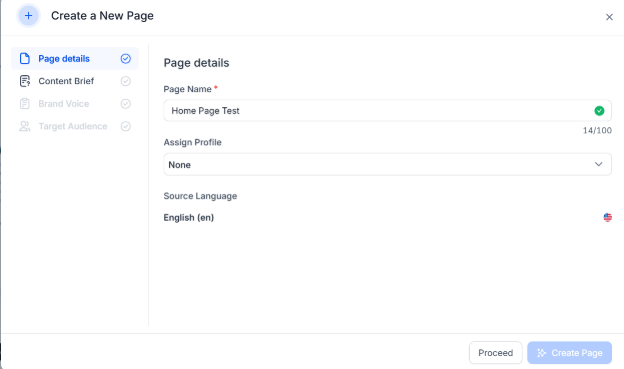The image size is (624, 369).
Task: Click the Page Name label
Action: pos(187,89)
